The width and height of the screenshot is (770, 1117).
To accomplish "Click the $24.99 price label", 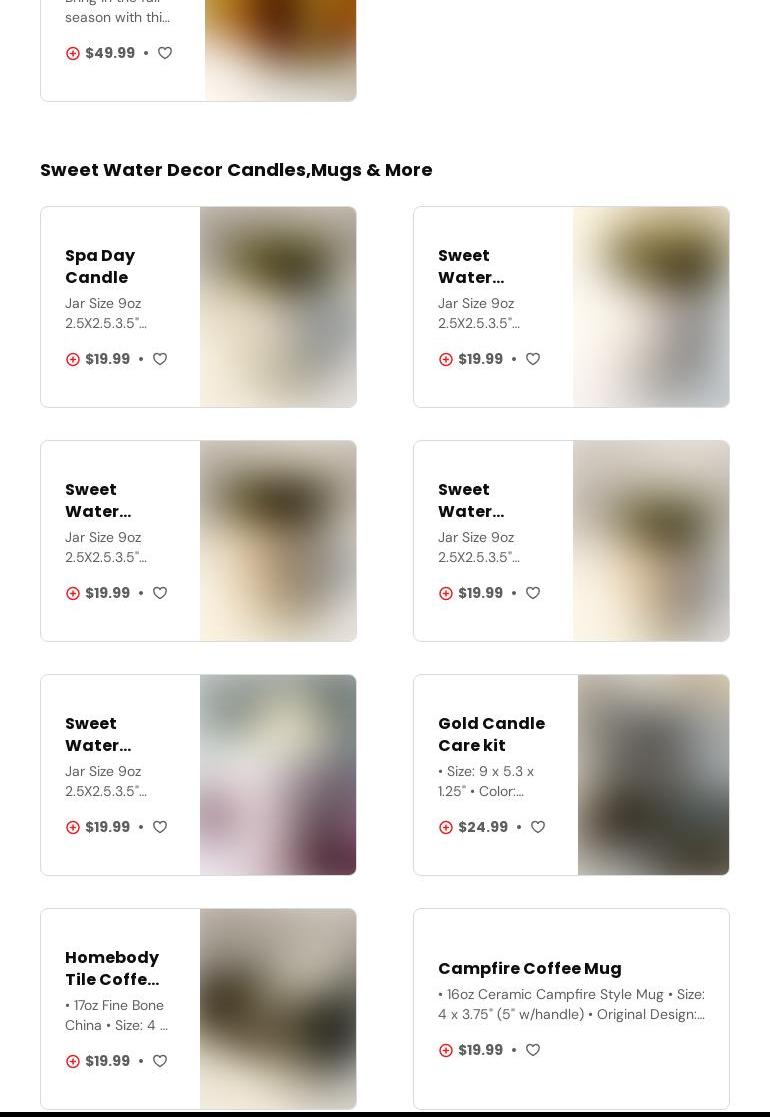I will click(x=483, y=827).
